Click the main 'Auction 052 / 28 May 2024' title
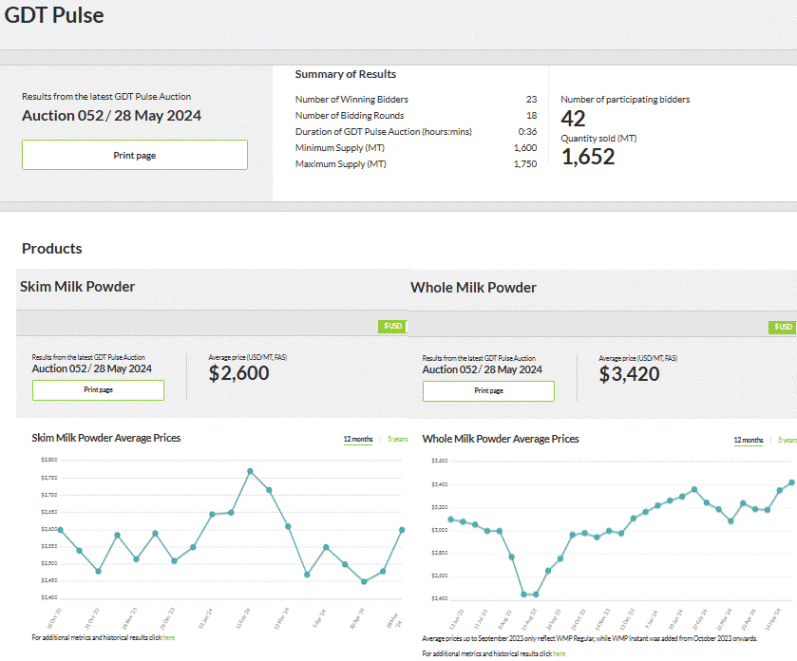The width and height of the screenshot is (797, 661). (x=111, y=116)
